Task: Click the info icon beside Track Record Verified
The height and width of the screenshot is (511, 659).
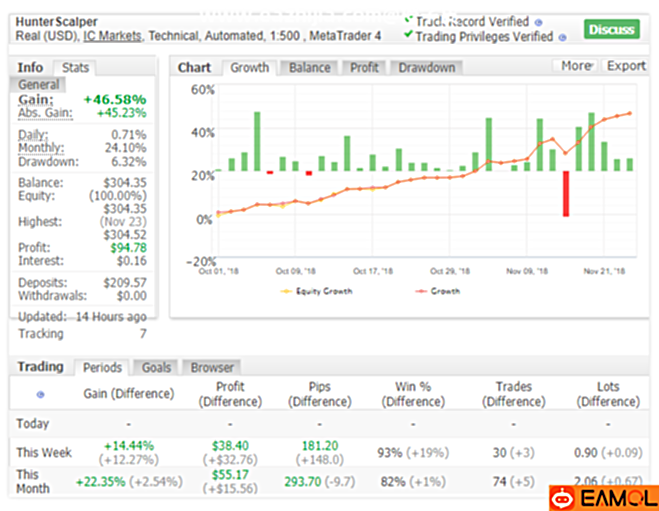Action: tap(539, 22)
